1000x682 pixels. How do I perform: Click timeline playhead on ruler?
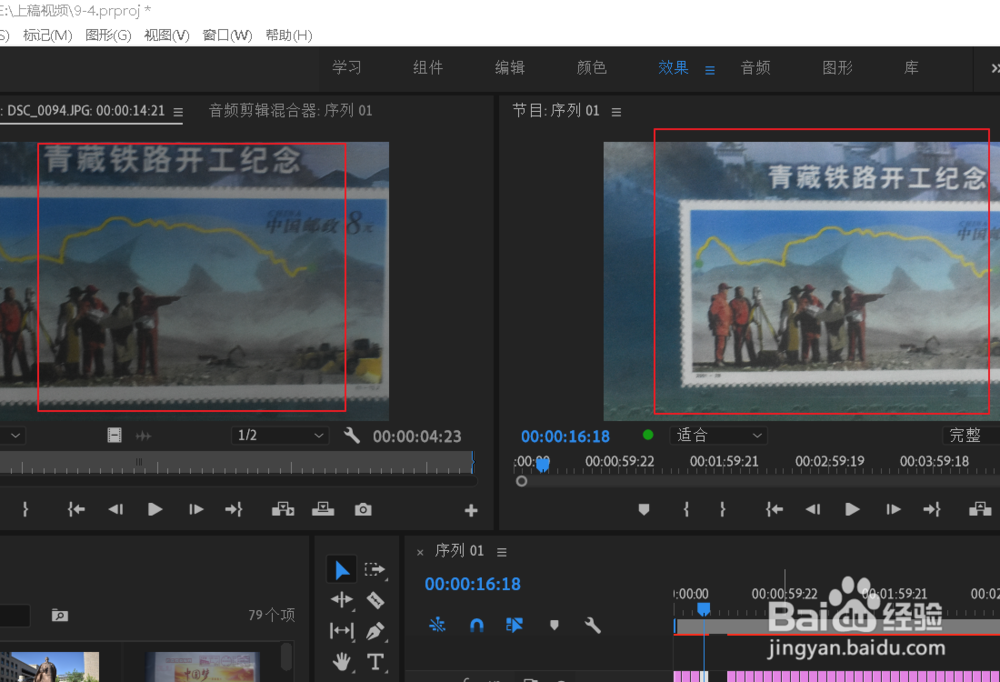pos(703,609)
